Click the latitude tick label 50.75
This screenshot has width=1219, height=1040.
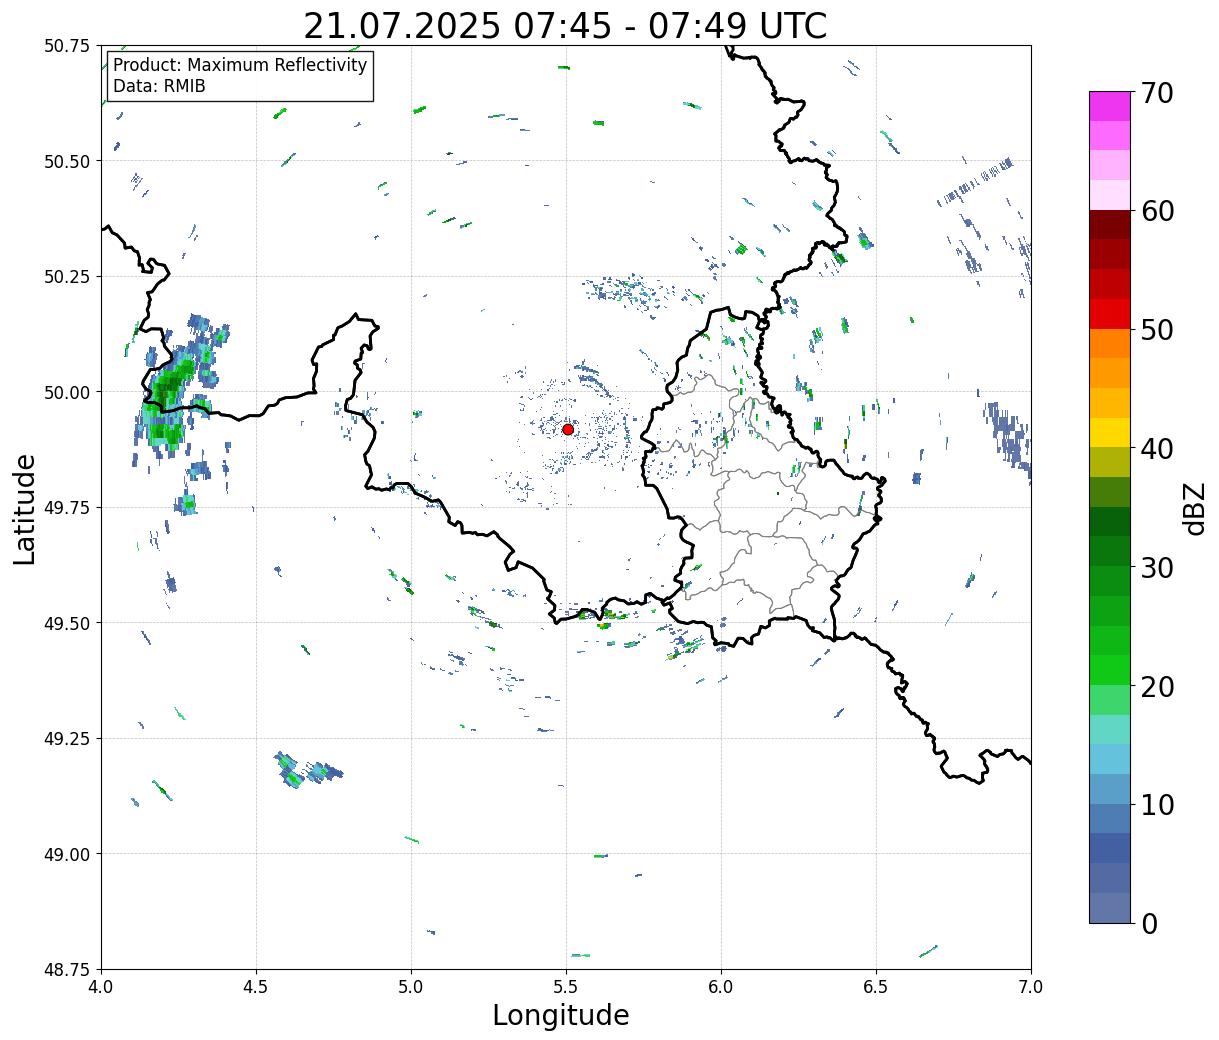pyautogui.click(x=67, y=46)
